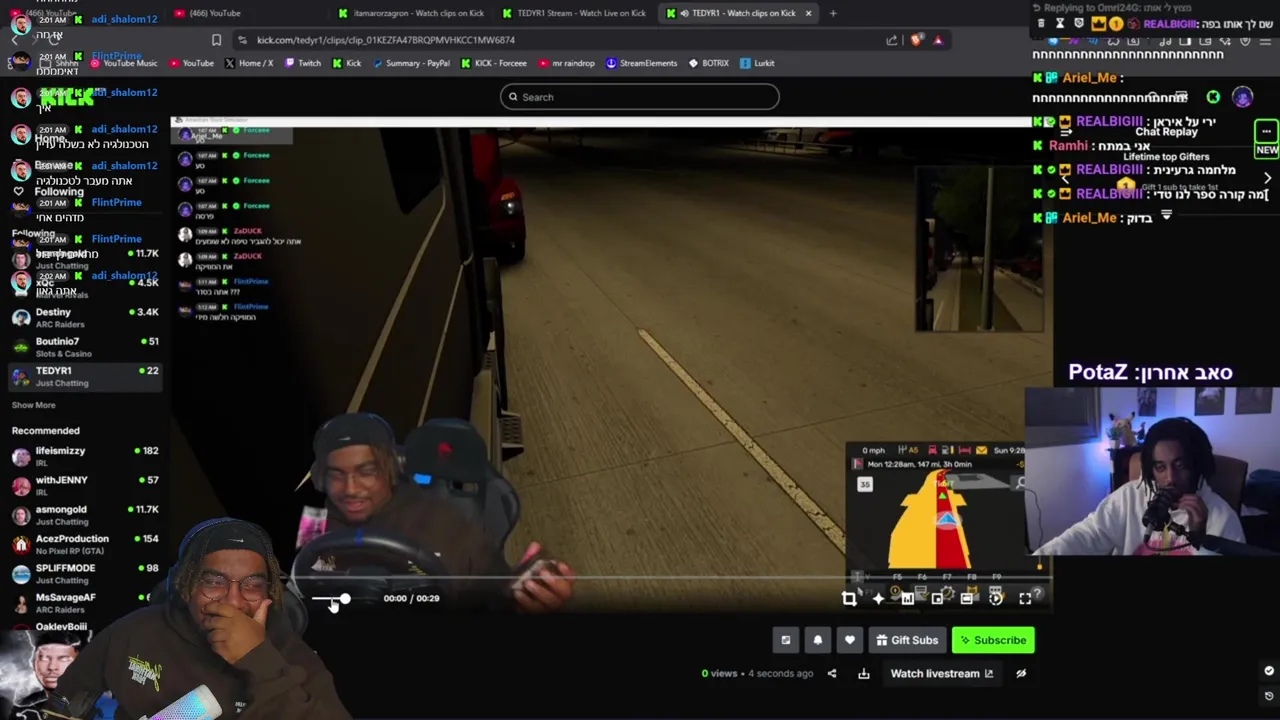Click the dashed-circle playback speed icon
The image size is (1280, 720).
[x=996, y=598]
